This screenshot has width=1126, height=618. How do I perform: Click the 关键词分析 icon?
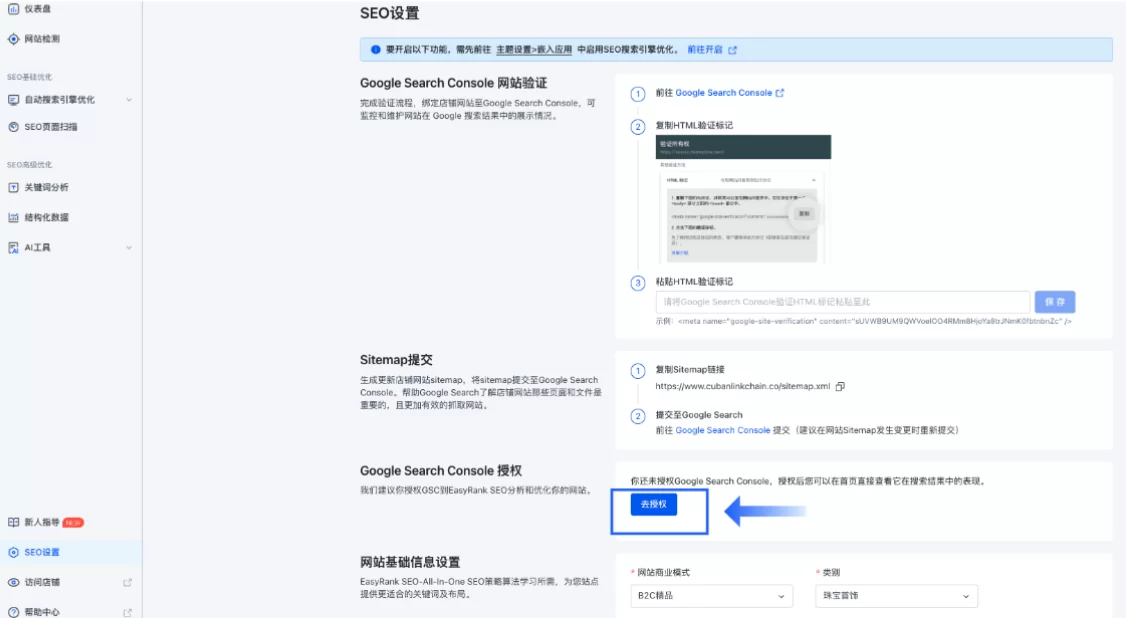tap(13, 187)
